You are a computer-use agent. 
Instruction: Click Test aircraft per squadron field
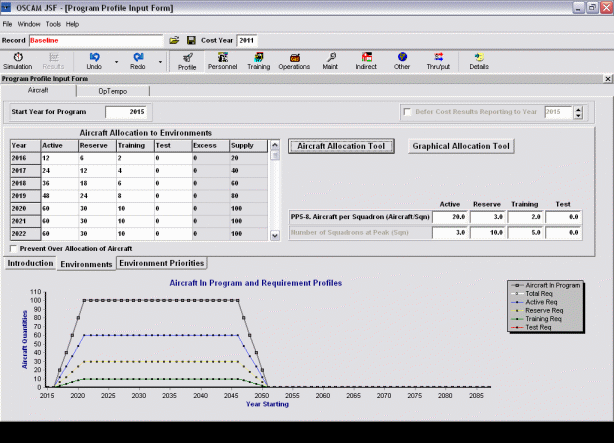tap(563, 217)
